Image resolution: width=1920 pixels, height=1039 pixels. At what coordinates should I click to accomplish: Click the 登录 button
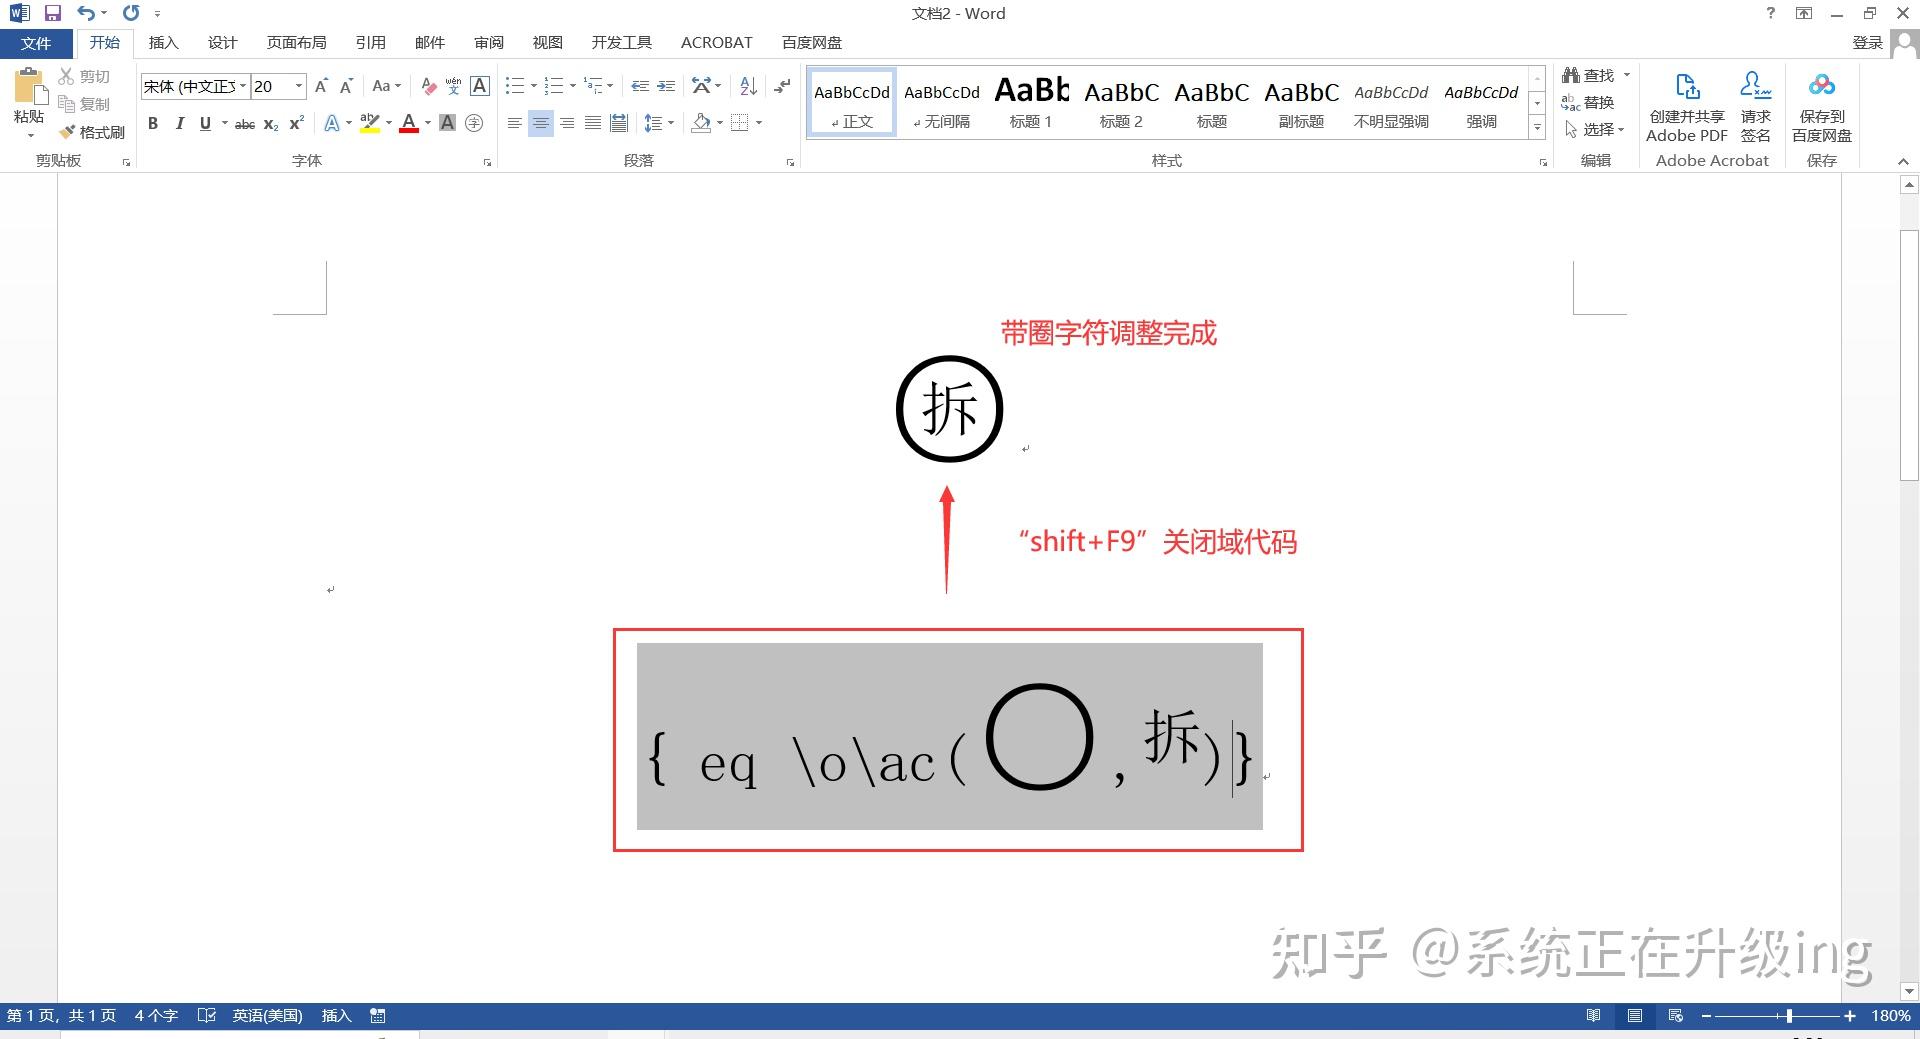point(1868,42)
